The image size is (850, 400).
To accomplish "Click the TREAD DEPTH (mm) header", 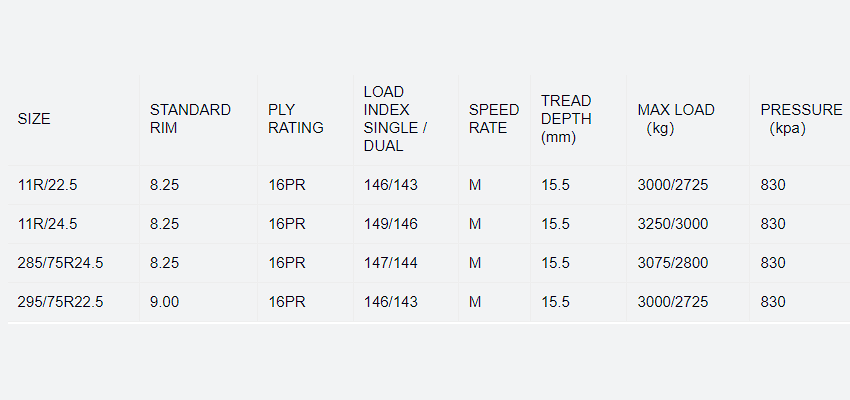I will pos(566,119).
